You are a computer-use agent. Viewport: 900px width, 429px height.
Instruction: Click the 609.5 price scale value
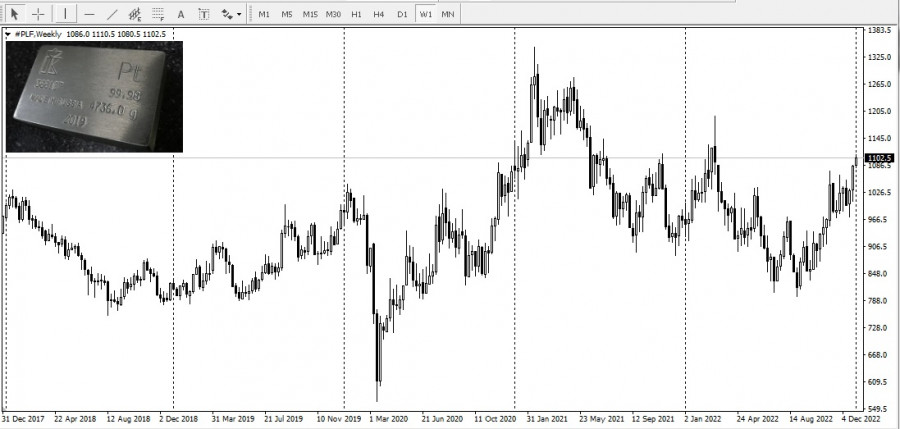click(x=879, y=382)
